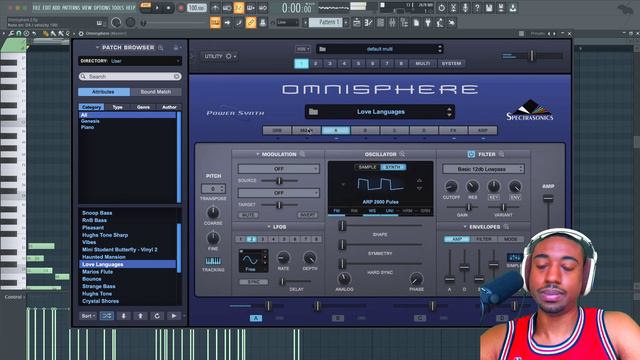The width and height of the screenshot is (640, 360).
Task: Toggle the modulation INVERT button
Action: tap(308, 215)
